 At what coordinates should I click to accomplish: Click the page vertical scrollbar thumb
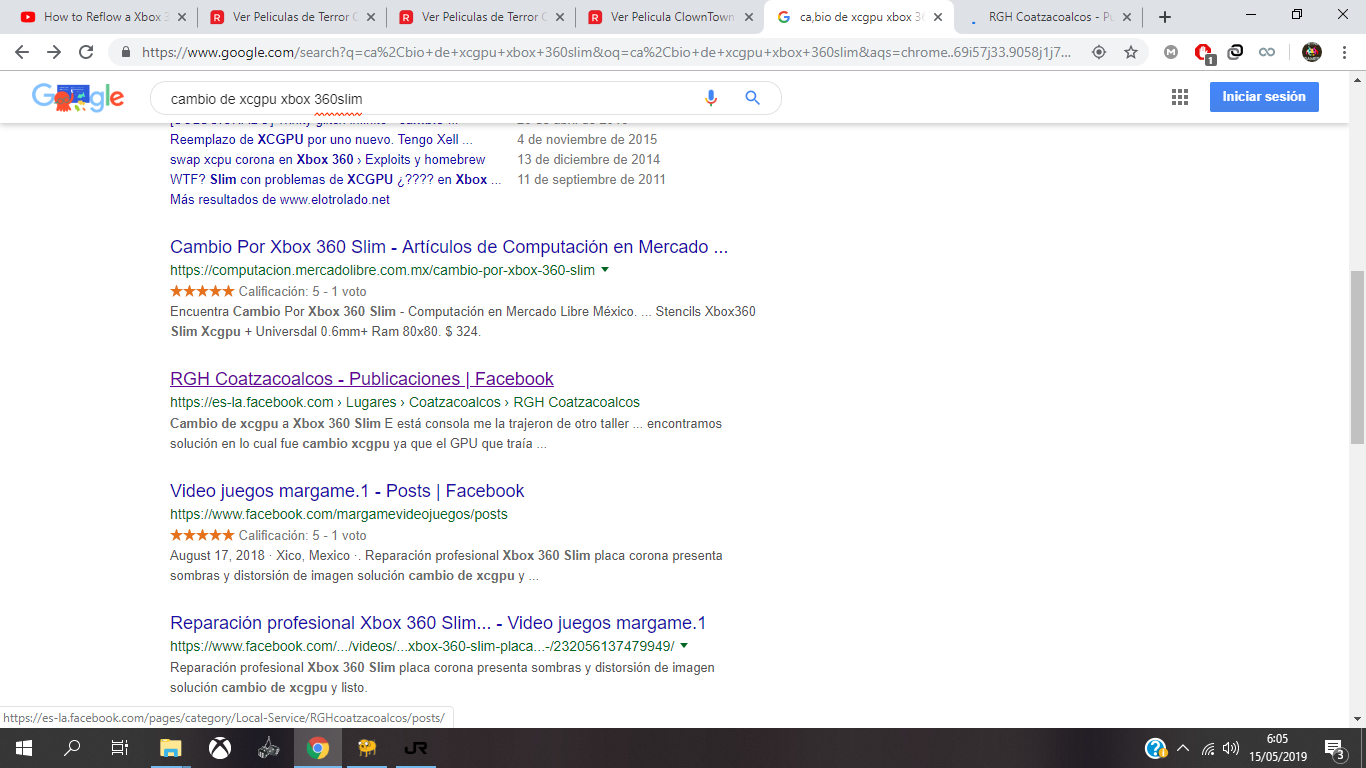tap(1357, 357)
